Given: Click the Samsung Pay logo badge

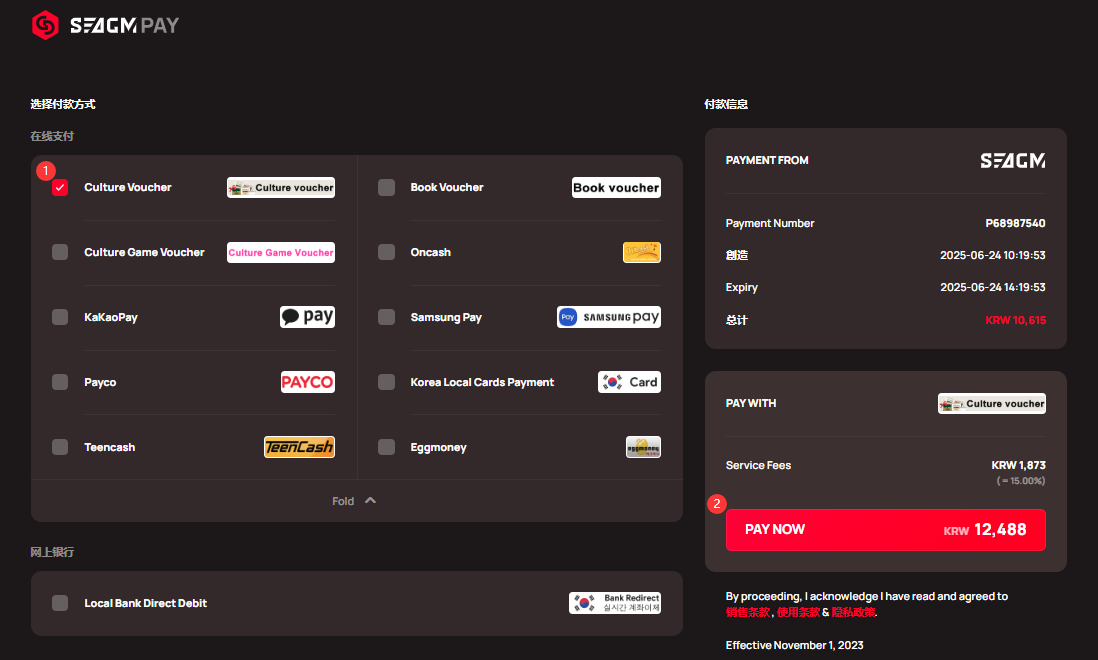Looking at the screenshot, I should [609, 317].
